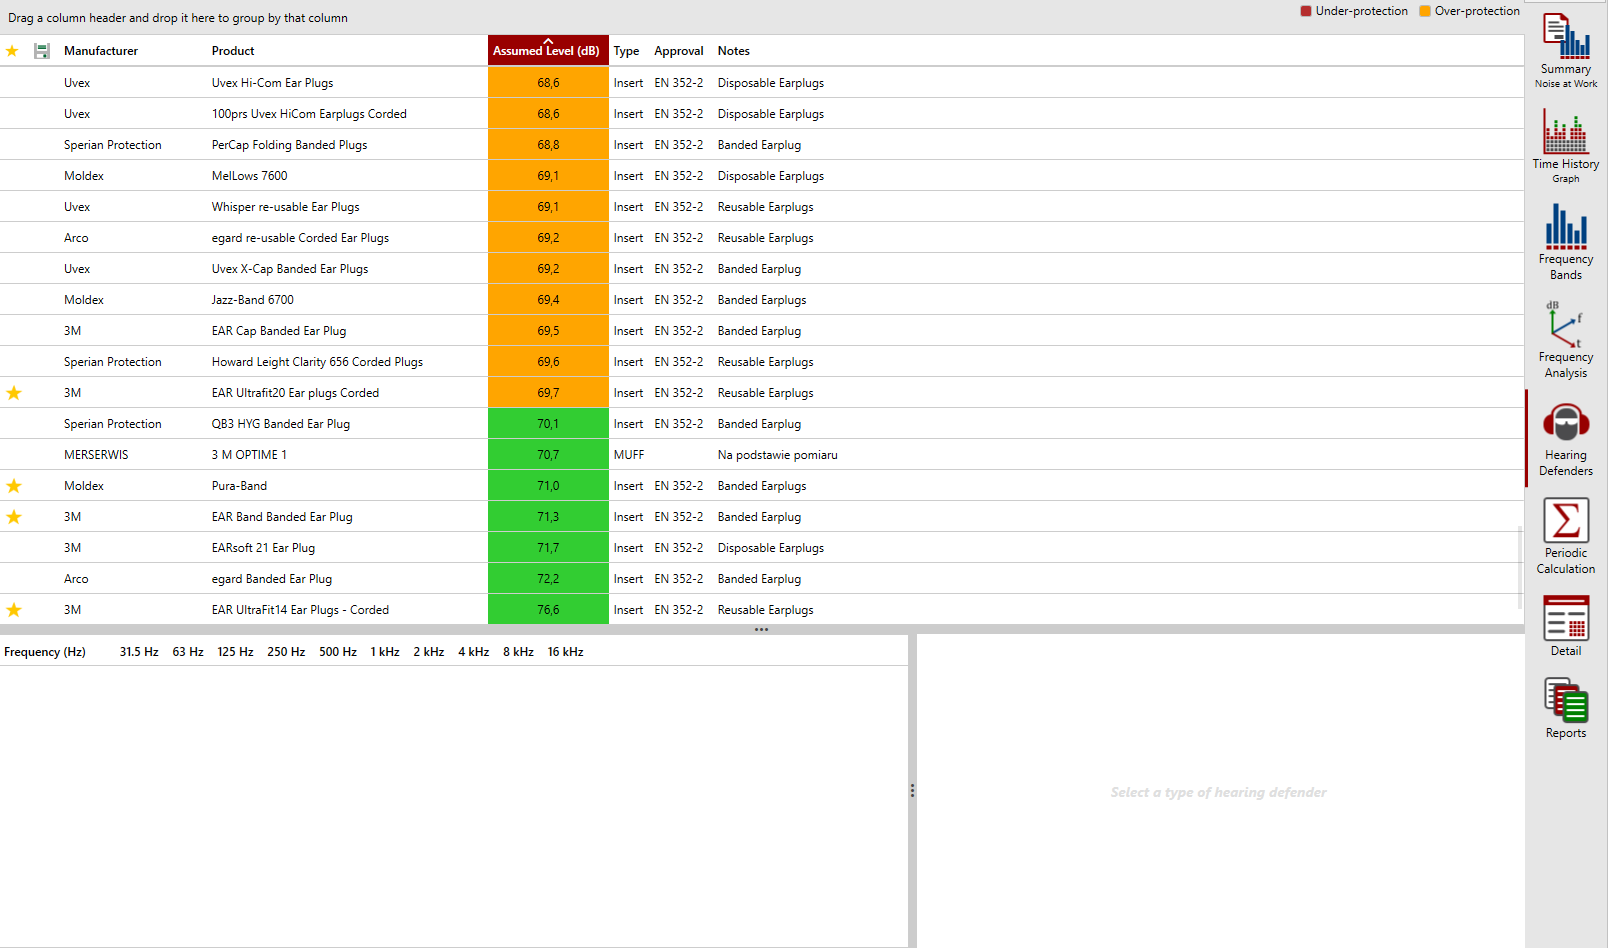1608x948 pixels.
Task: Sort by Product column header
Action: tap(233, 51)
